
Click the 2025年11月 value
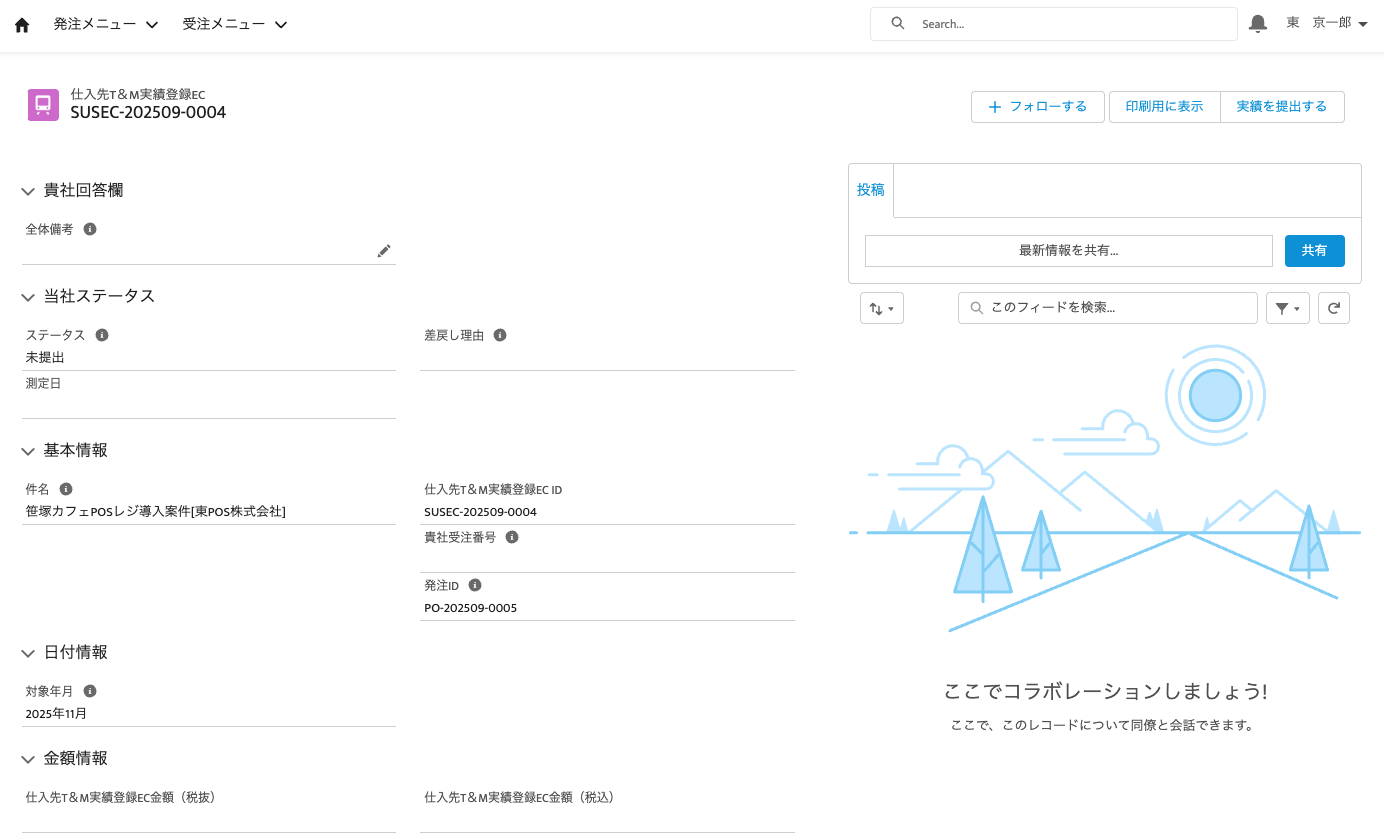[x=56, y=714]
